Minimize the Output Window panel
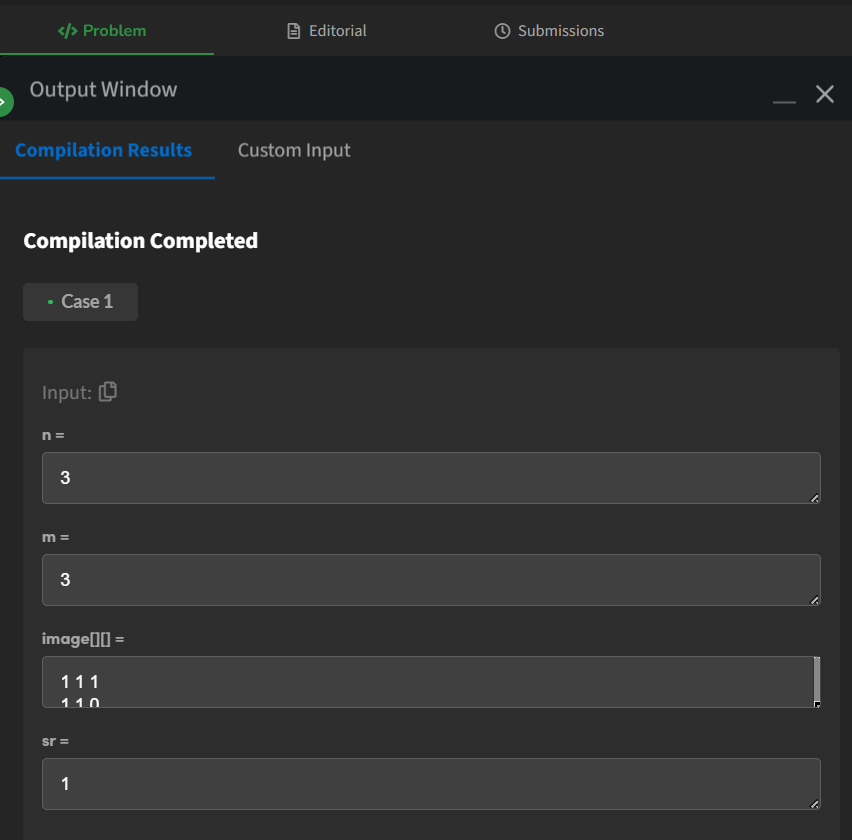852x840 pixels. point(784,101)
